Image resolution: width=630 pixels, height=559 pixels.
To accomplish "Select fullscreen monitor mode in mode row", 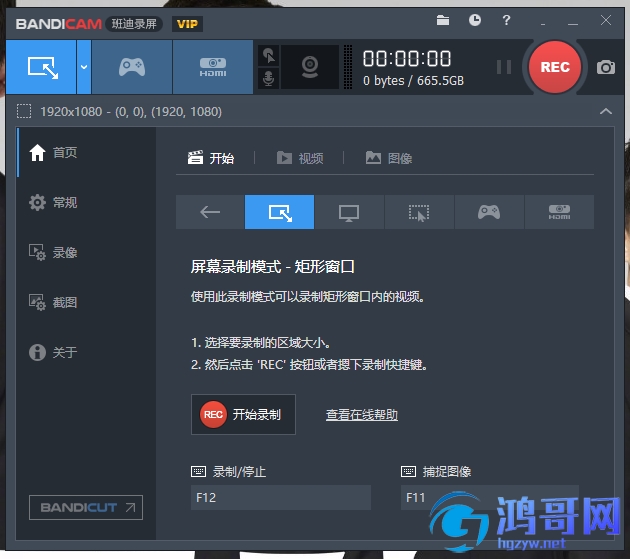I will pyautogui.click(x=349, y=212).
